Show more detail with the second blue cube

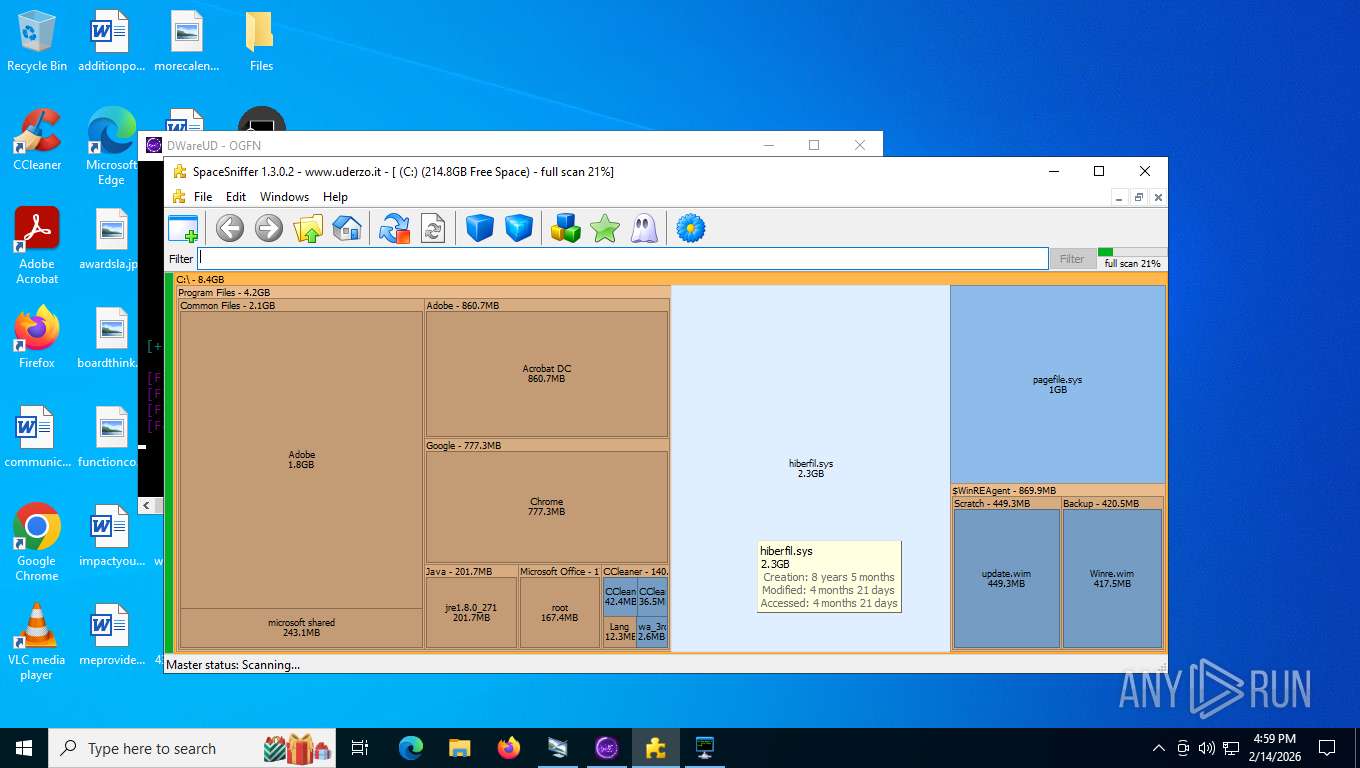tap(519, 228)
